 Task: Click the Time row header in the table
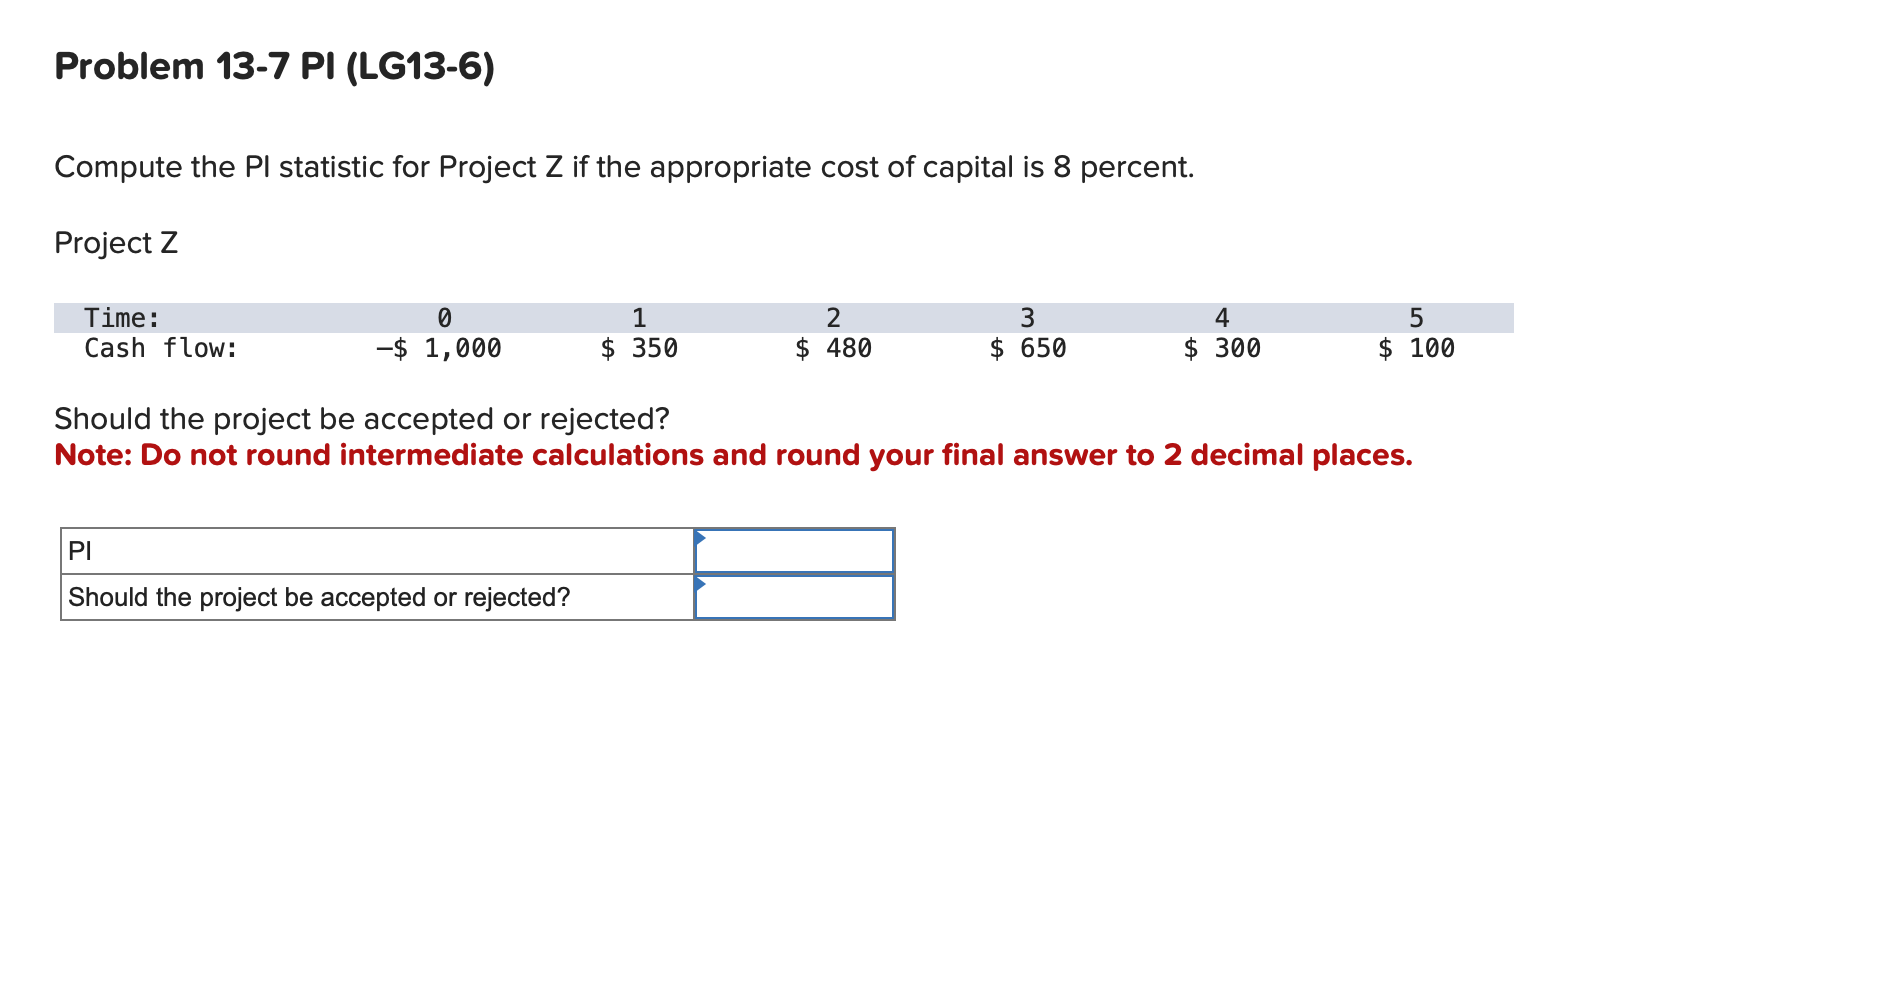[x=121, y=317]
